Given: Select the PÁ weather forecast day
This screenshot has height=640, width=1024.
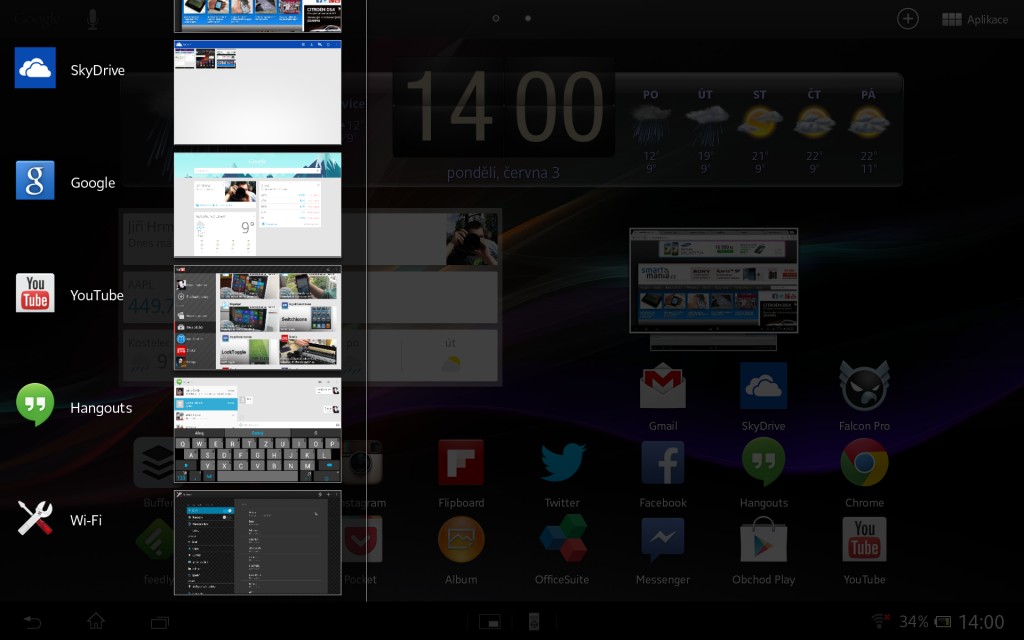Looking at the screenshot, I should [x=868, y=131].
